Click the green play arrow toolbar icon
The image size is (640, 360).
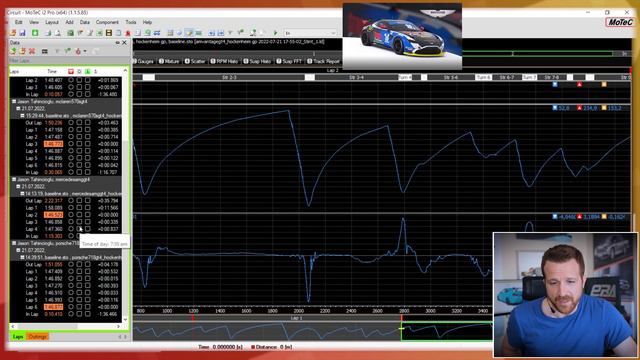point(276,33)
